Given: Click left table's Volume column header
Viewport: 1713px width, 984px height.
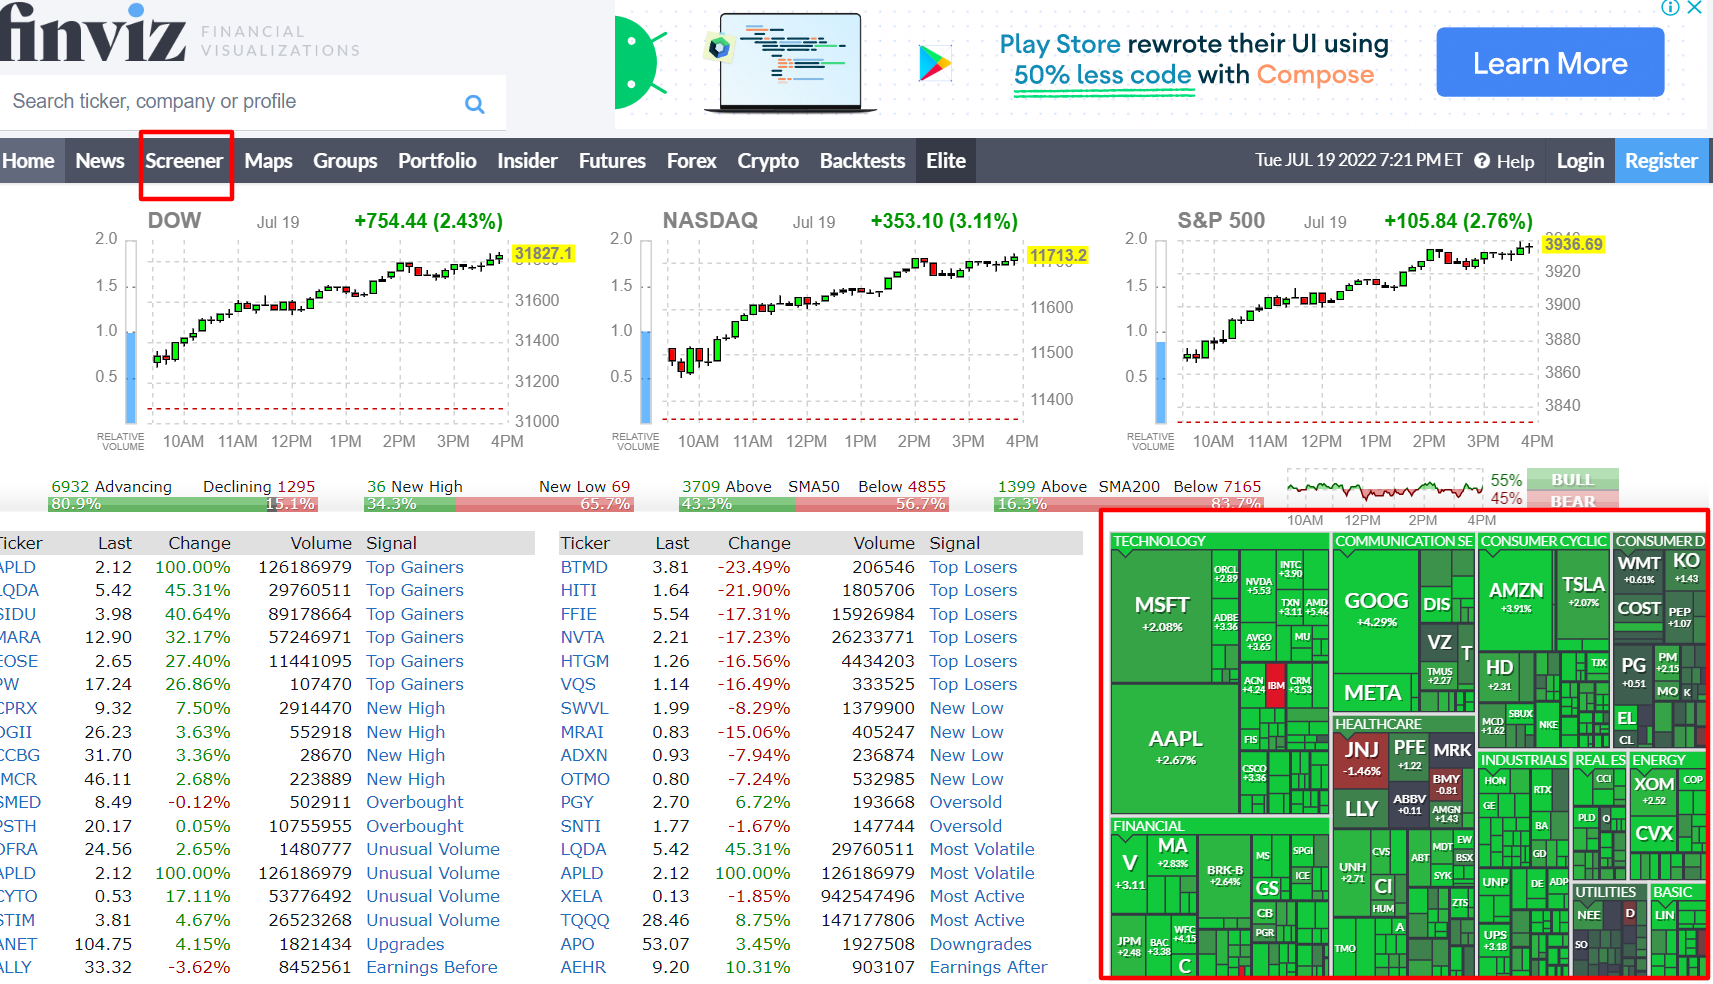Looking at the screenshot, I should pos(321,543).
